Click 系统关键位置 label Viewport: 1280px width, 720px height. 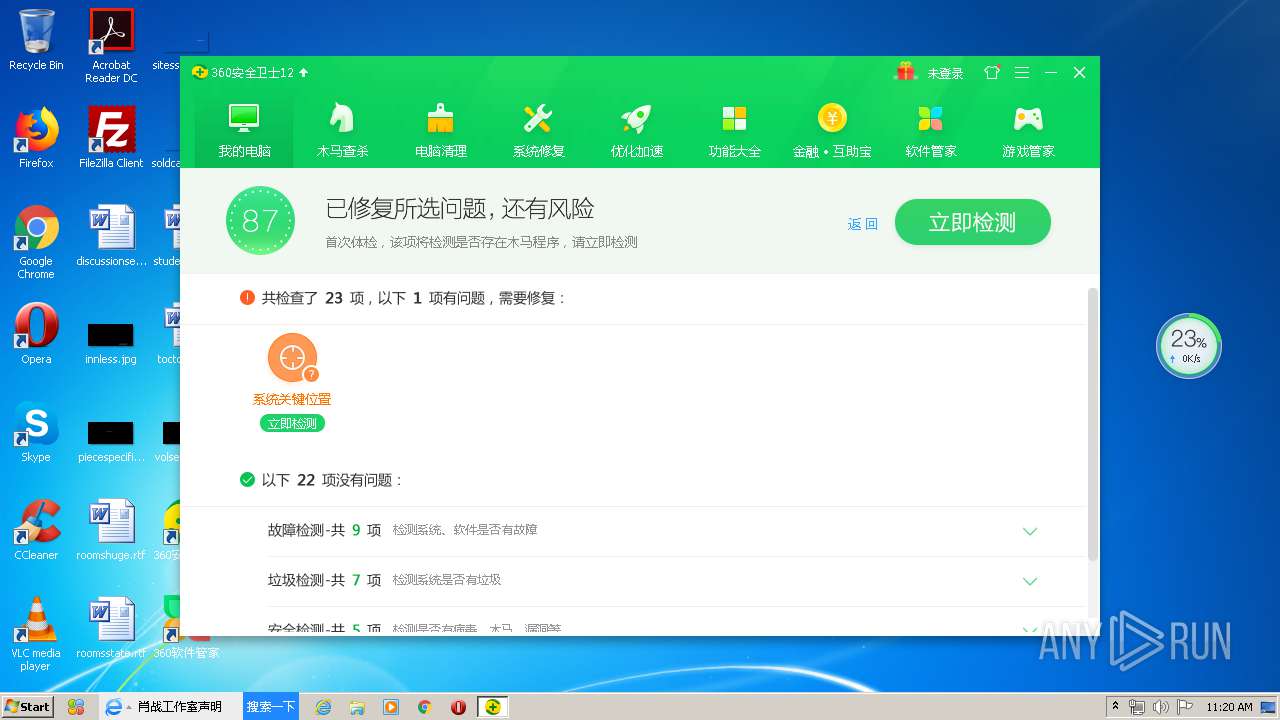(292, 399)
